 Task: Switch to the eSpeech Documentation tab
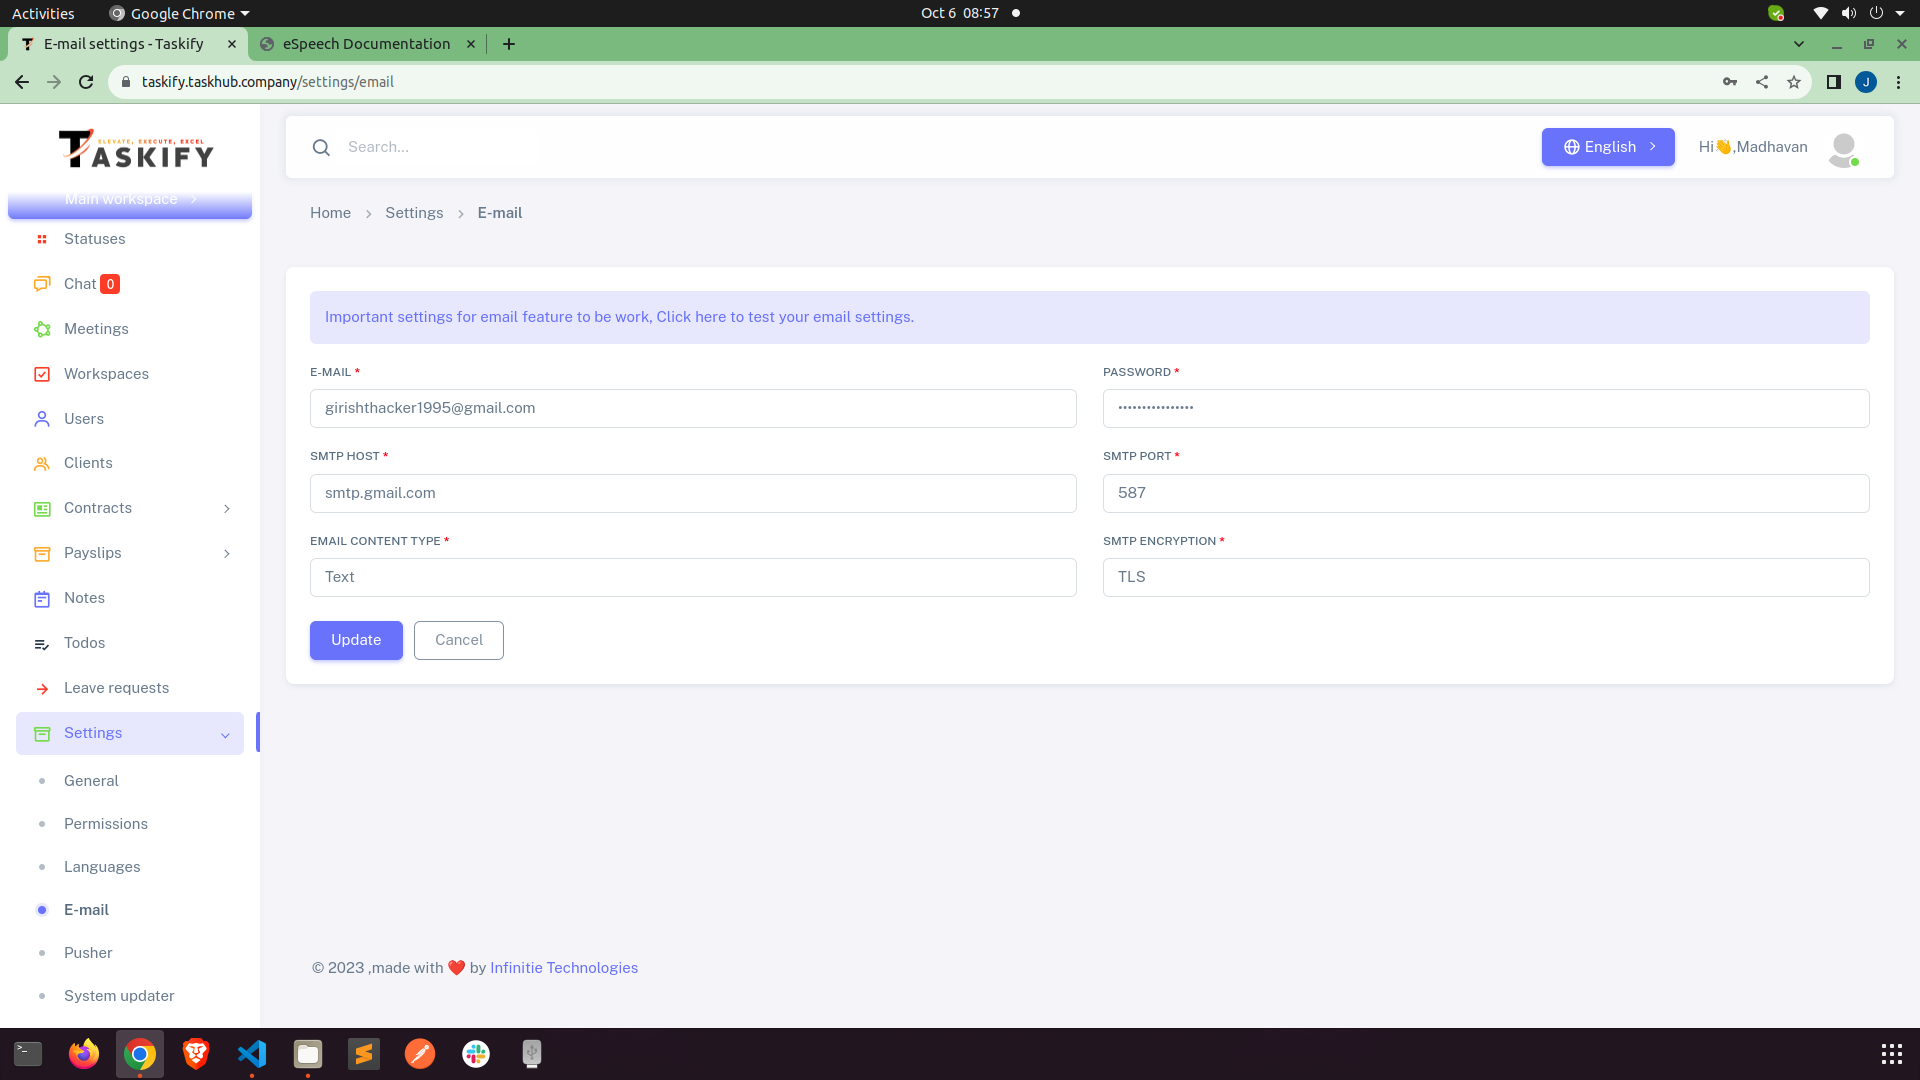(364, 44)
